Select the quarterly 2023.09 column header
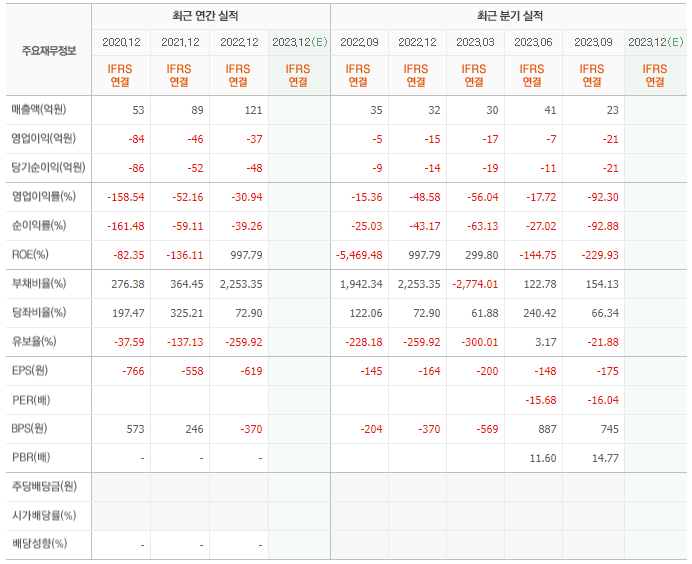This screenshot has height=564, width=692. 593,42
